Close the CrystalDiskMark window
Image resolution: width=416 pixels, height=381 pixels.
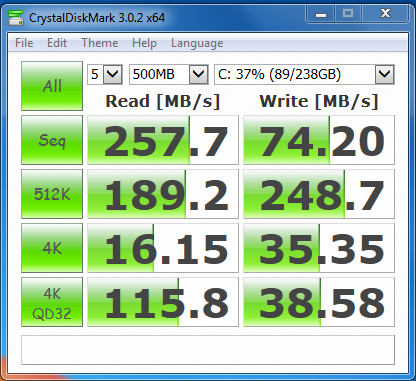pyautogui.click(x=386, y=14)
